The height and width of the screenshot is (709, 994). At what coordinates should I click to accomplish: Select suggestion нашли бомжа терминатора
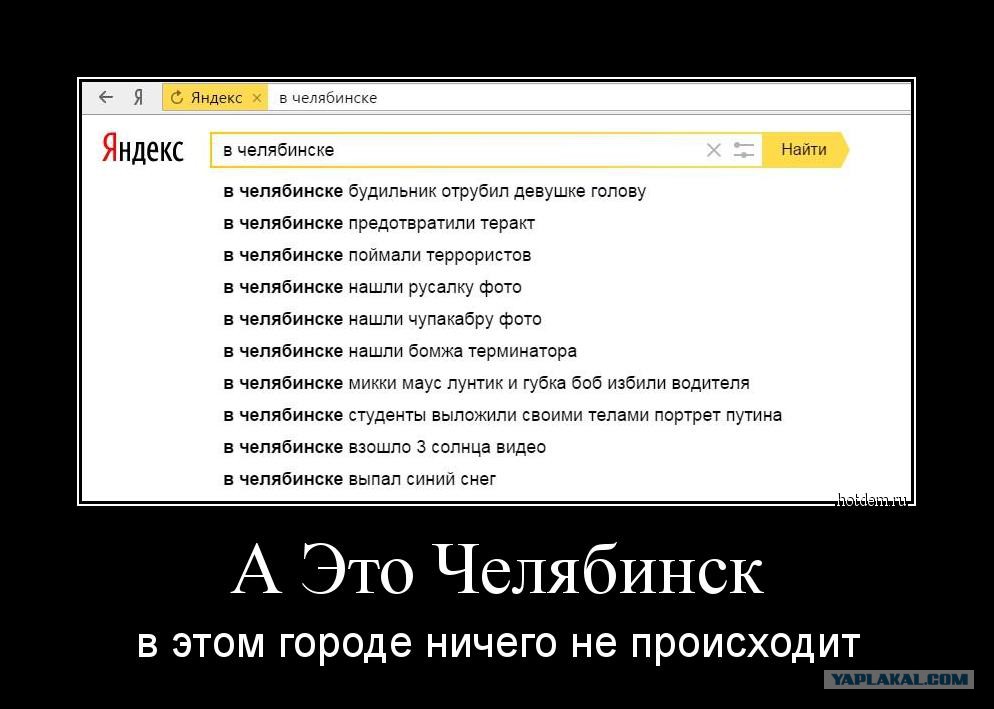(400, 351)
